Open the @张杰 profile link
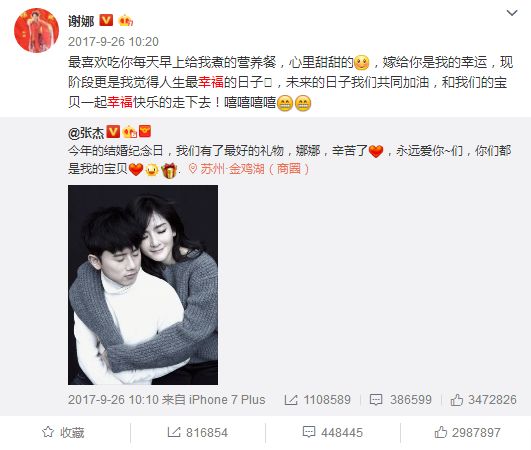Viewport: 531px width, 450px height. point(86,132)
